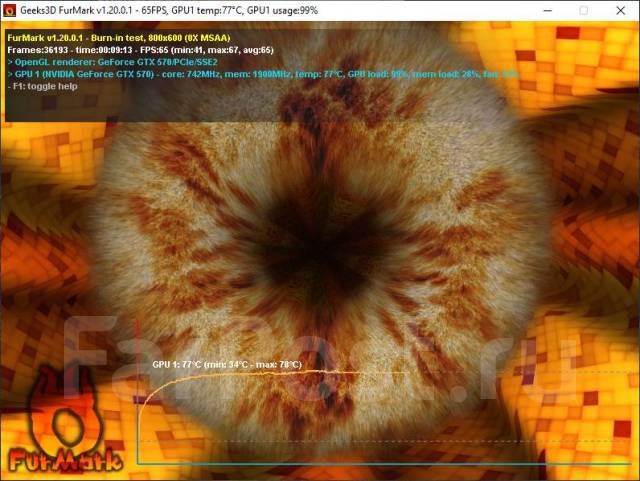Select the Frames and FPS statistics line
The height and width of the screenshot is (481, 640).
pos(140,48)
